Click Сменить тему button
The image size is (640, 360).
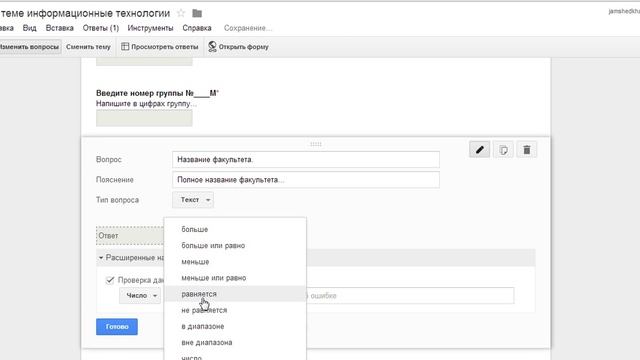click(x=88, y=47)
